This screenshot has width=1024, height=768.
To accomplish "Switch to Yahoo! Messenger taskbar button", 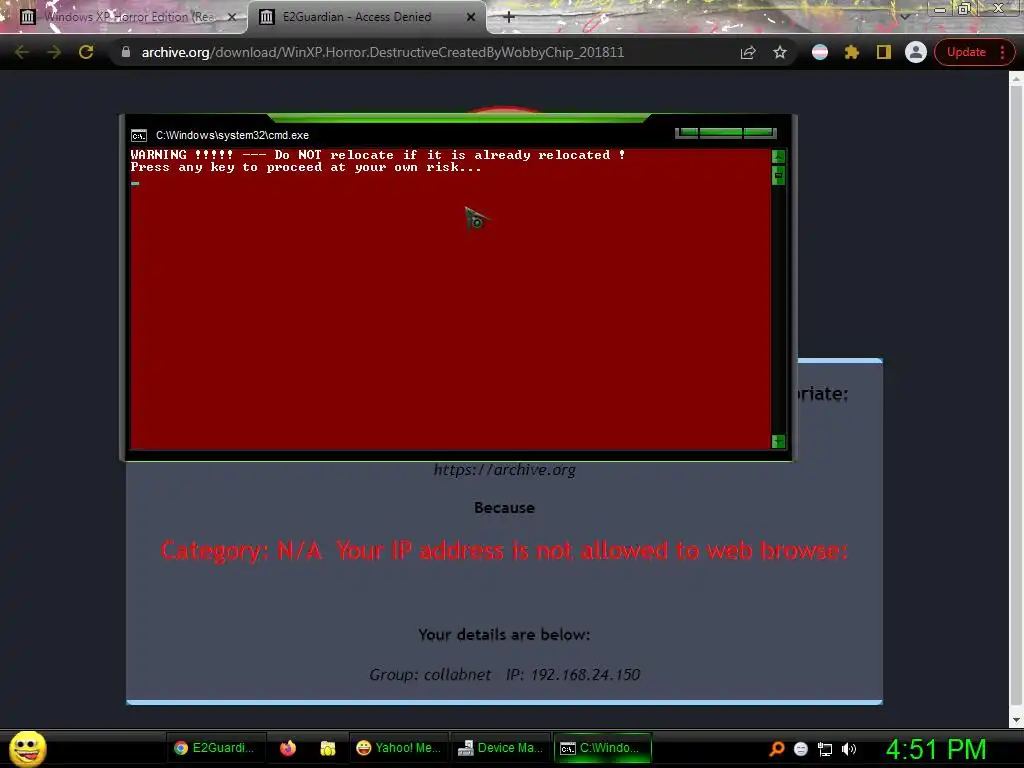I will (x=398, y=748).
